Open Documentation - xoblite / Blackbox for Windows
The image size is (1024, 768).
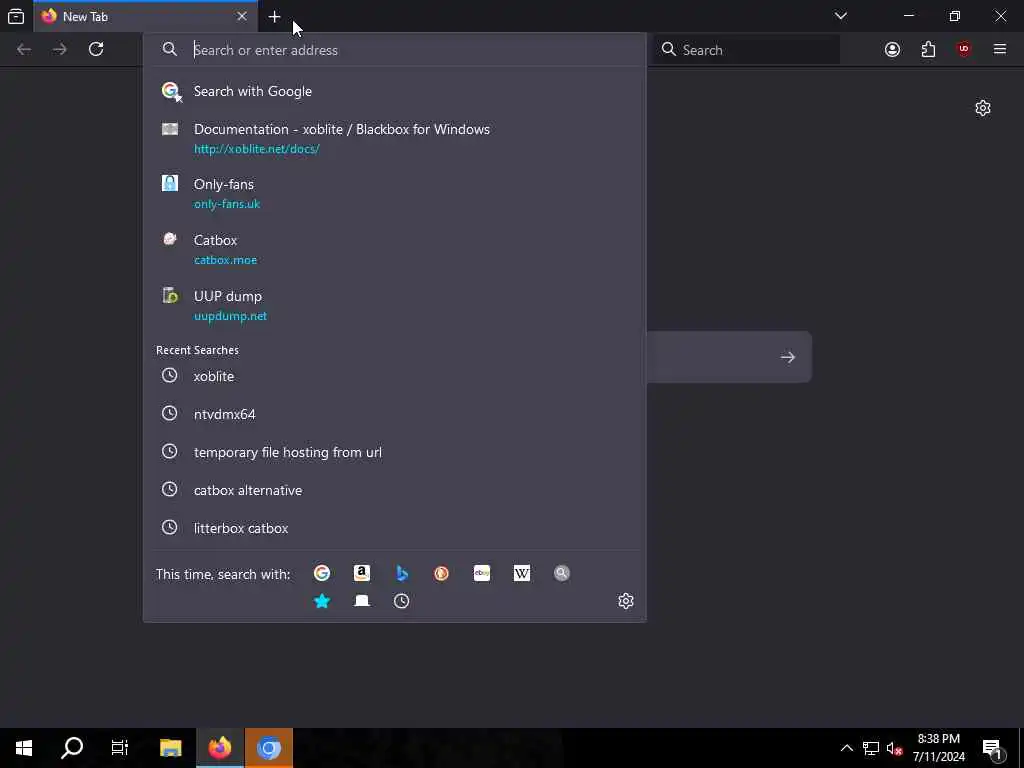(x=394, y=138)
